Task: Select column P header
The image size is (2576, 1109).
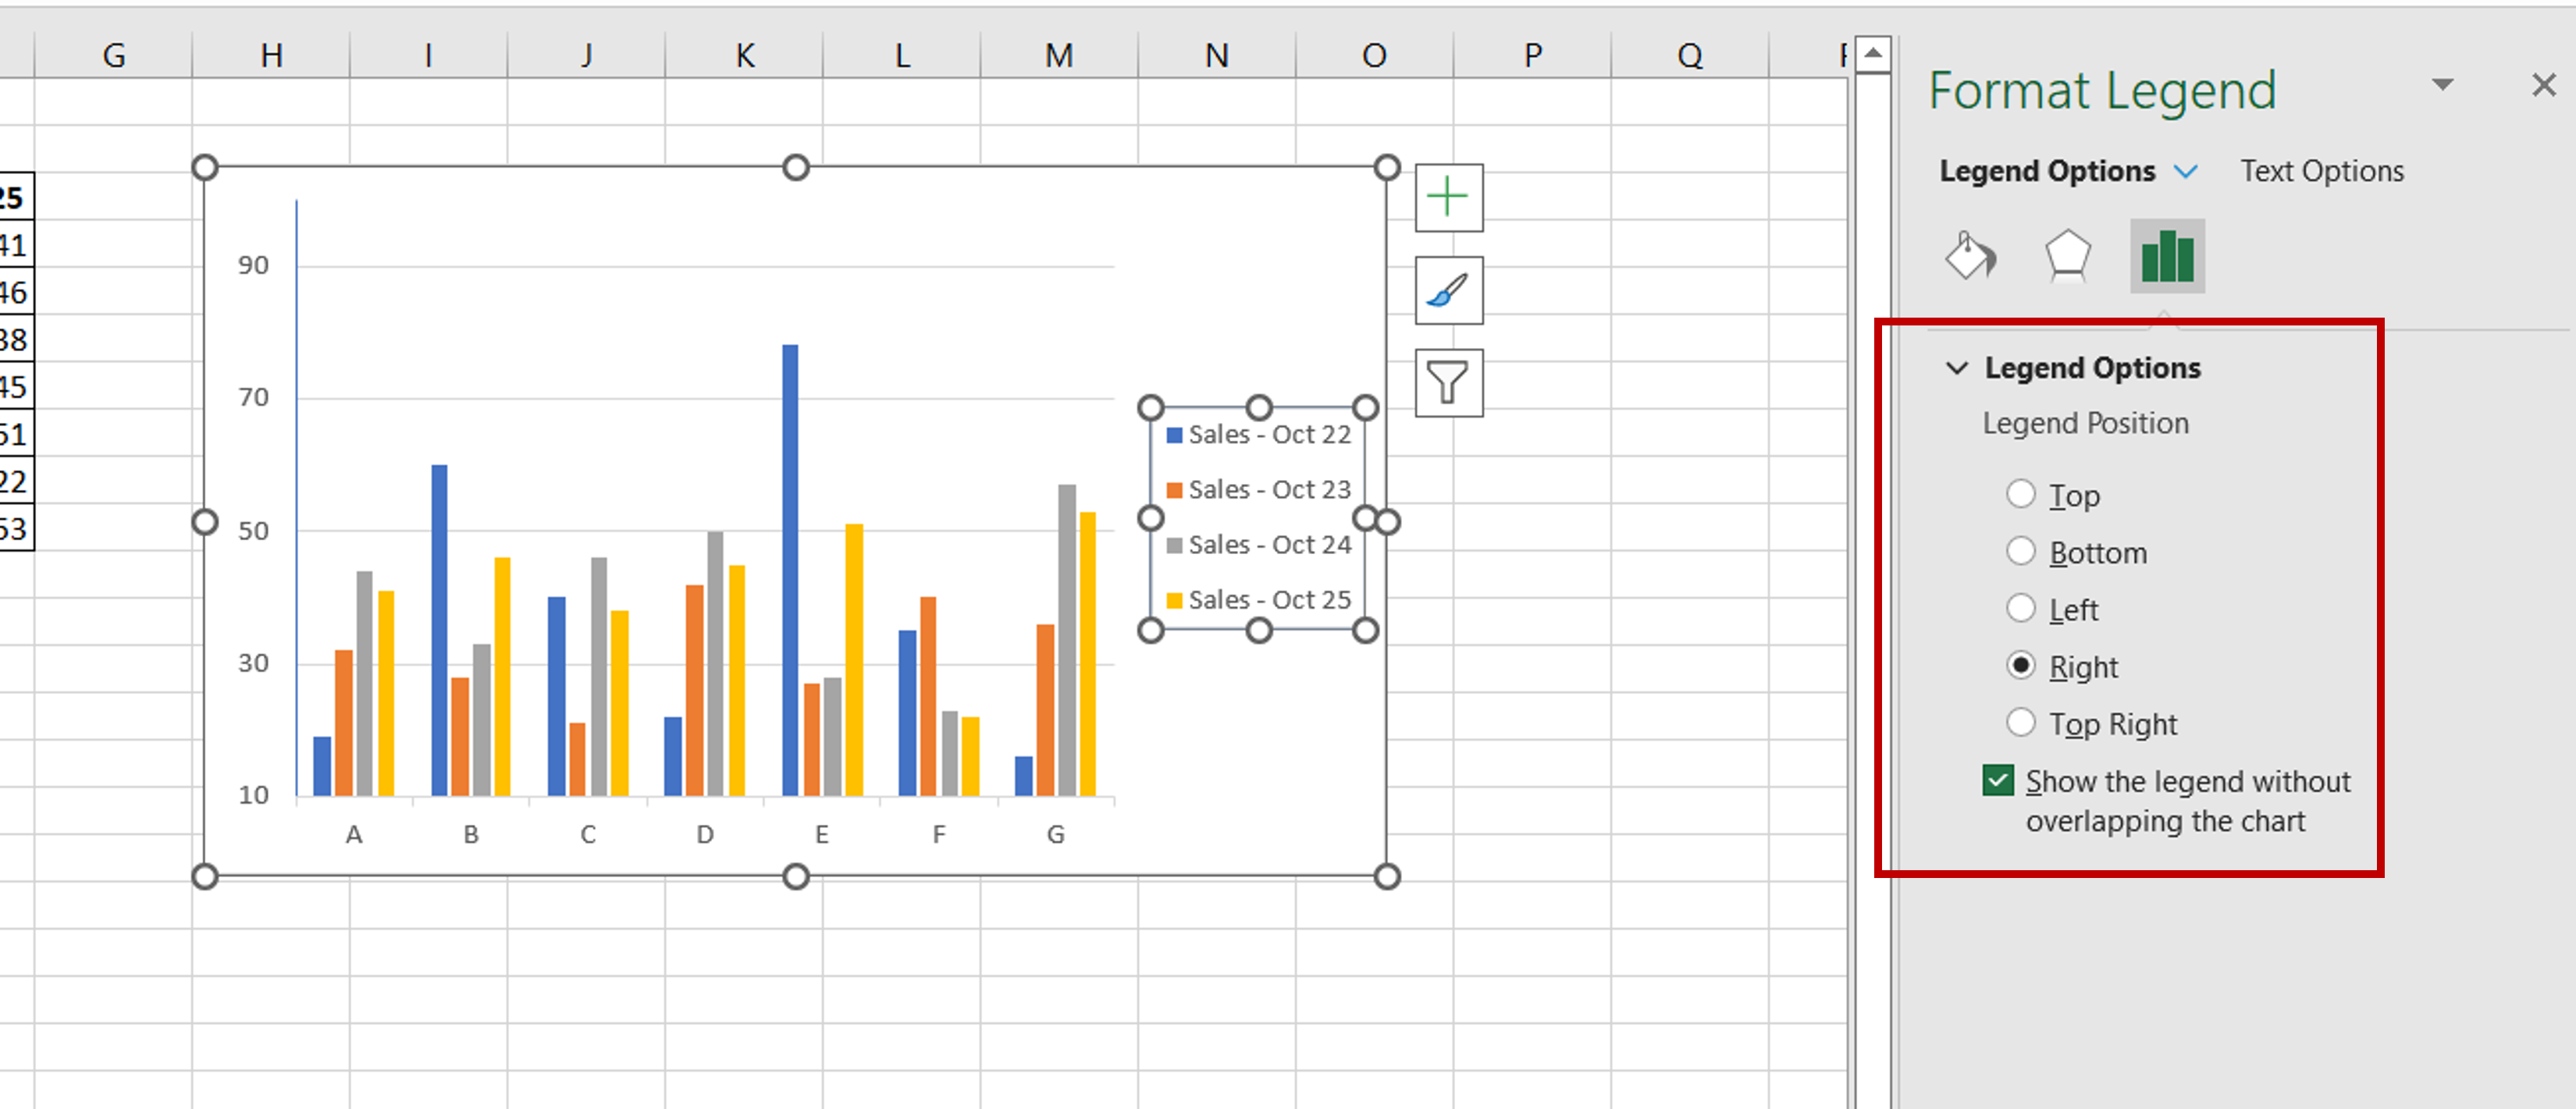Action: [1533, 55]
